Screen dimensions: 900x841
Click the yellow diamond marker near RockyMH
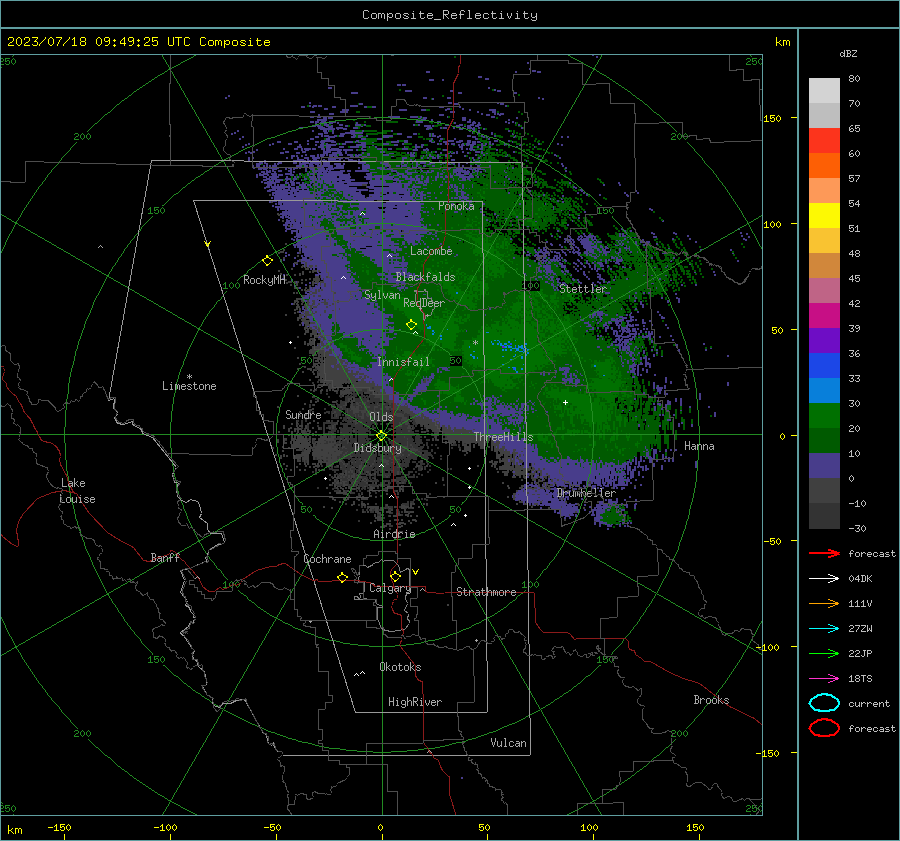point(267,261)
